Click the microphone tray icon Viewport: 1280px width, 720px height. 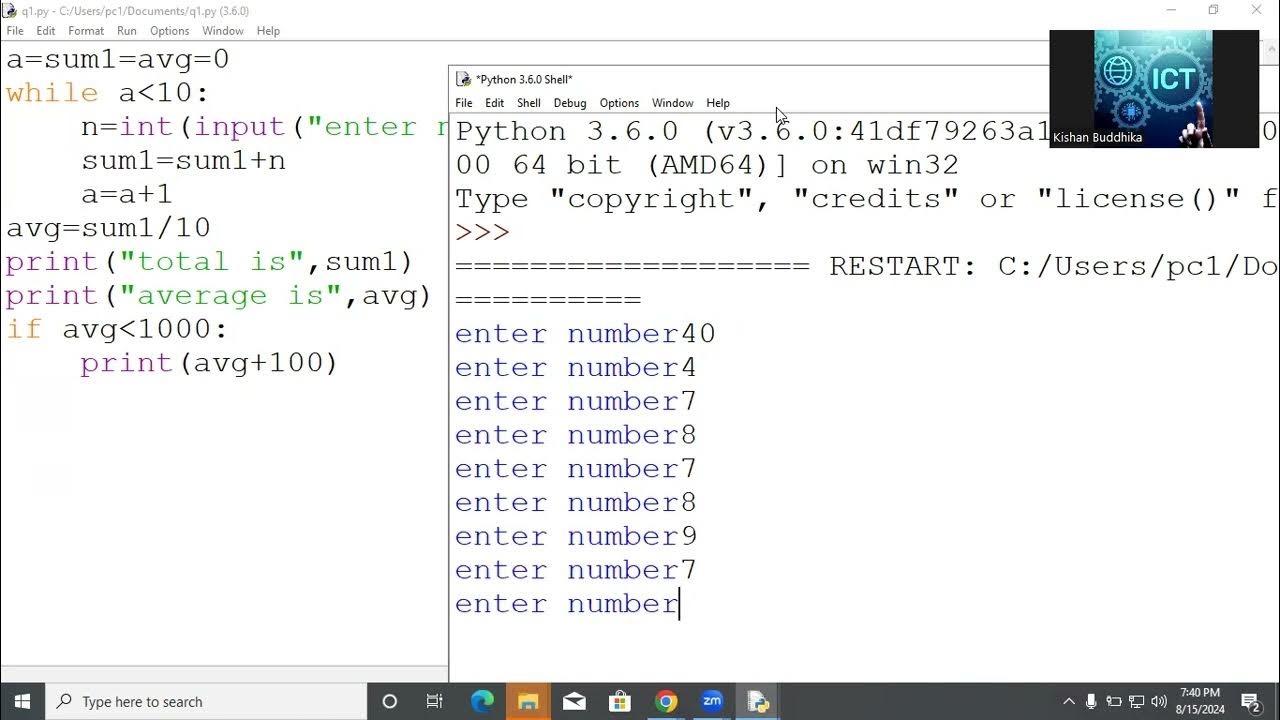1091,702
